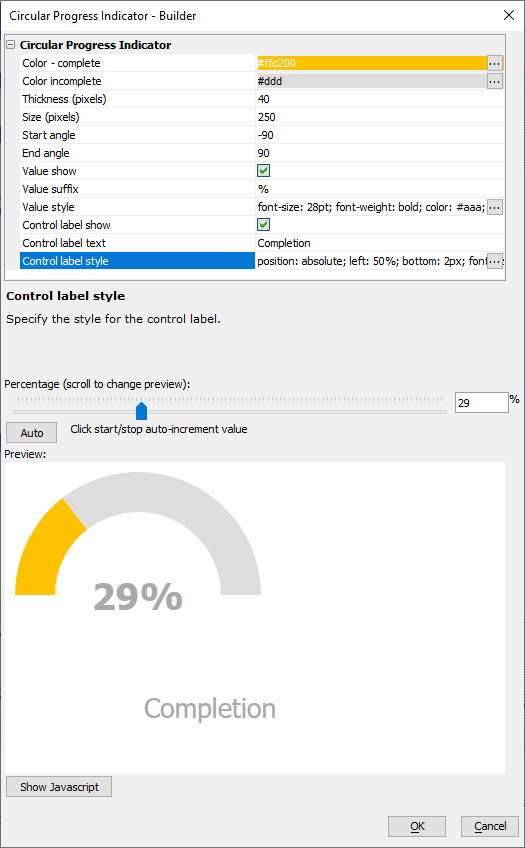
Task: Click the End angle value field
Action: tap(380, 153)
